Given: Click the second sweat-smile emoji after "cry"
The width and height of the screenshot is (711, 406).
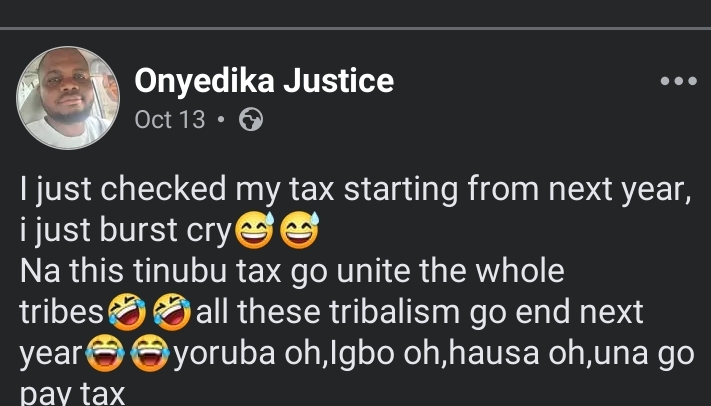Looking at the screenshot, I should pyautogui.click(x=299, y=232).
